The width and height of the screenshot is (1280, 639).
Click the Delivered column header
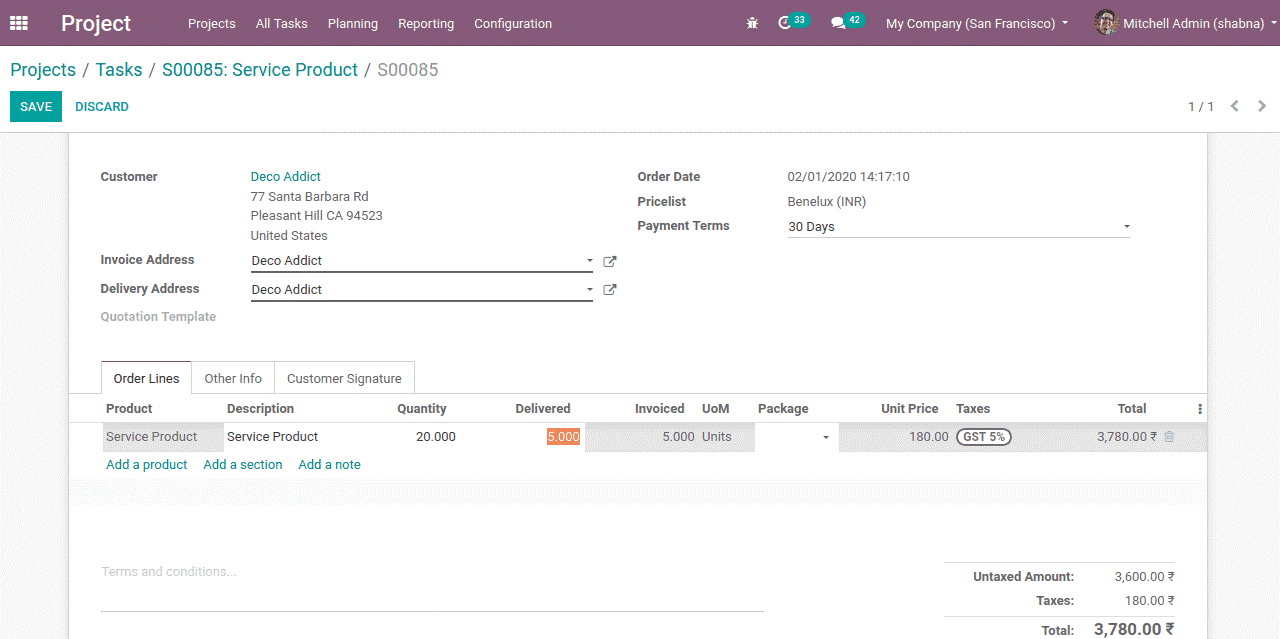pos(543,409)
